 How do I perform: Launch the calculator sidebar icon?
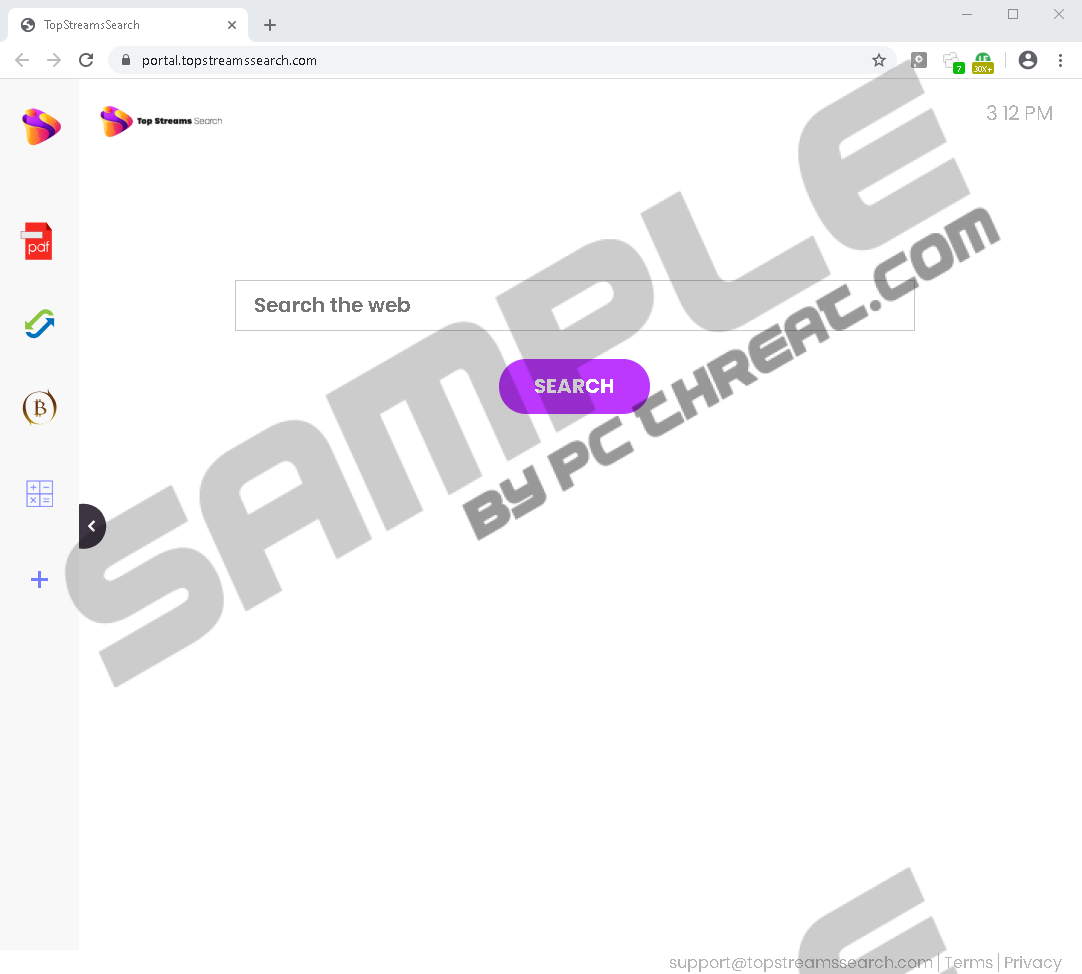[x=39, y=494]
